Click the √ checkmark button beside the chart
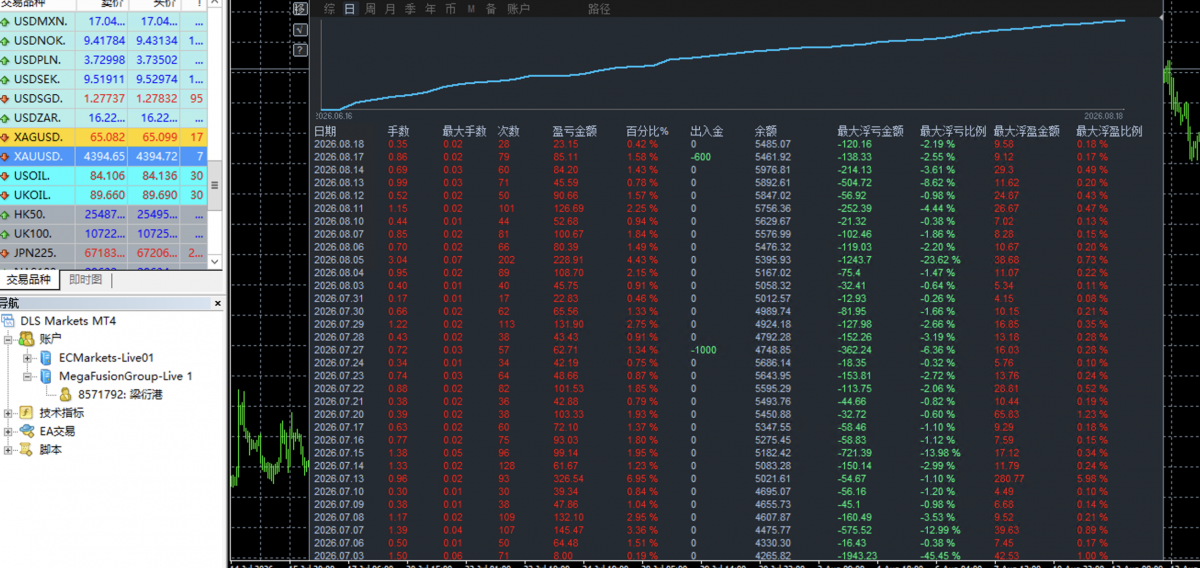Image resolution: width=1200 pixels, height=568 pixels. (300, 29)
